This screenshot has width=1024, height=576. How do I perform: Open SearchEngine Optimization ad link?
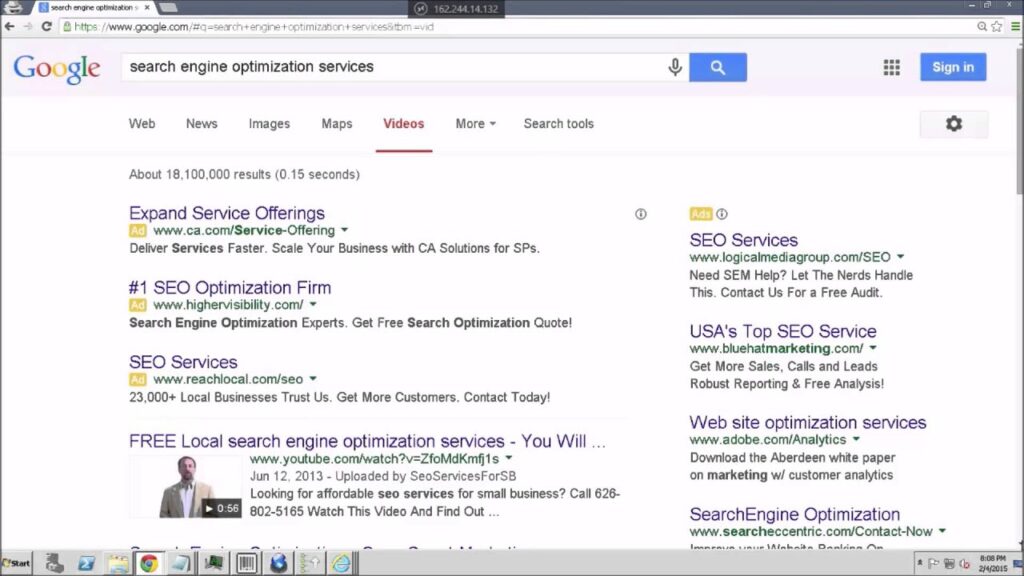(794, 514)
